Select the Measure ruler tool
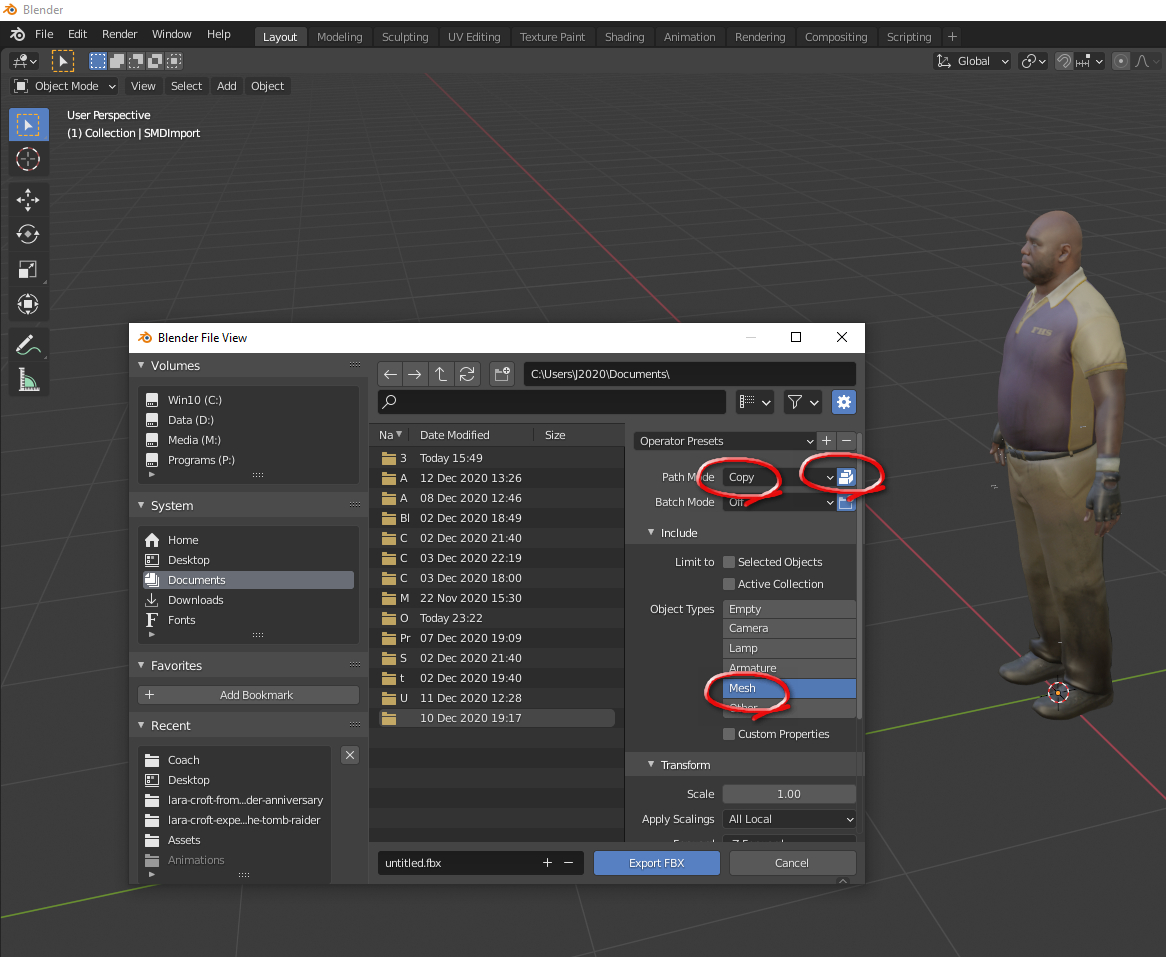This screenshot has width=1166, height=957. (x=28, y=380)
